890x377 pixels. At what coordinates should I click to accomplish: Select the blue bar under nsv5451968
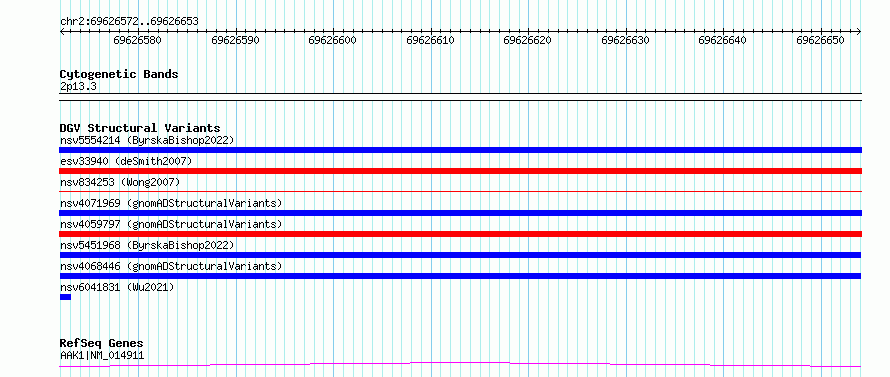click(x=460, y=255)
